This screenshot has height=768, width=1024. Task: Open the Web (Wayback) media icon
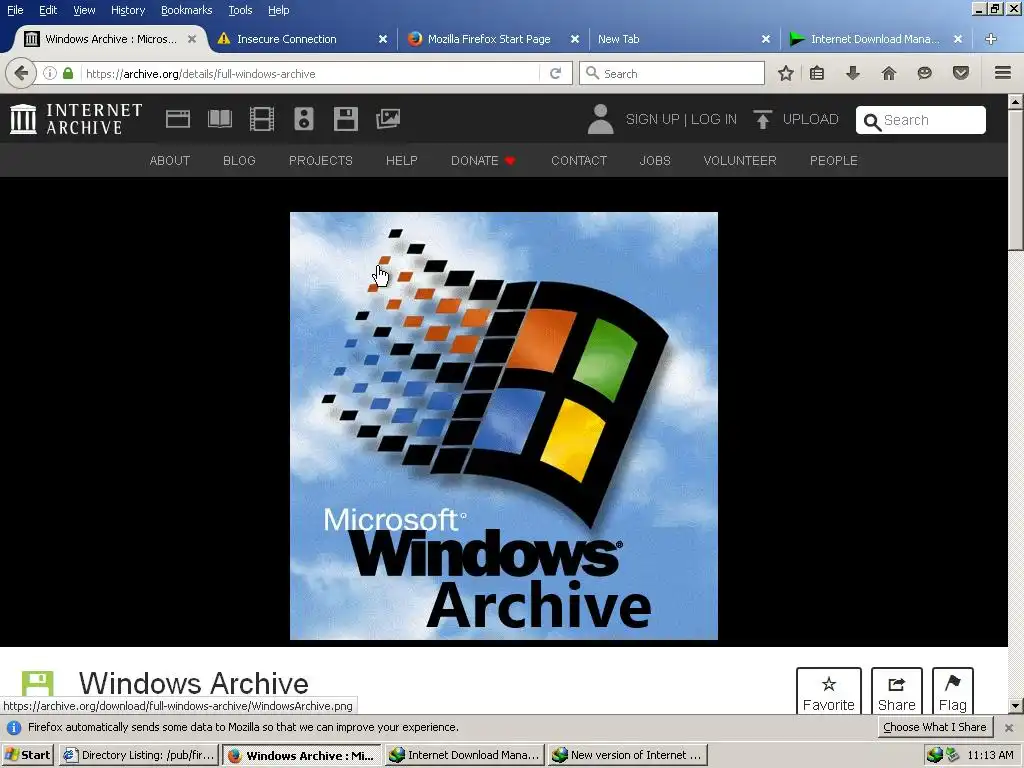178,119
